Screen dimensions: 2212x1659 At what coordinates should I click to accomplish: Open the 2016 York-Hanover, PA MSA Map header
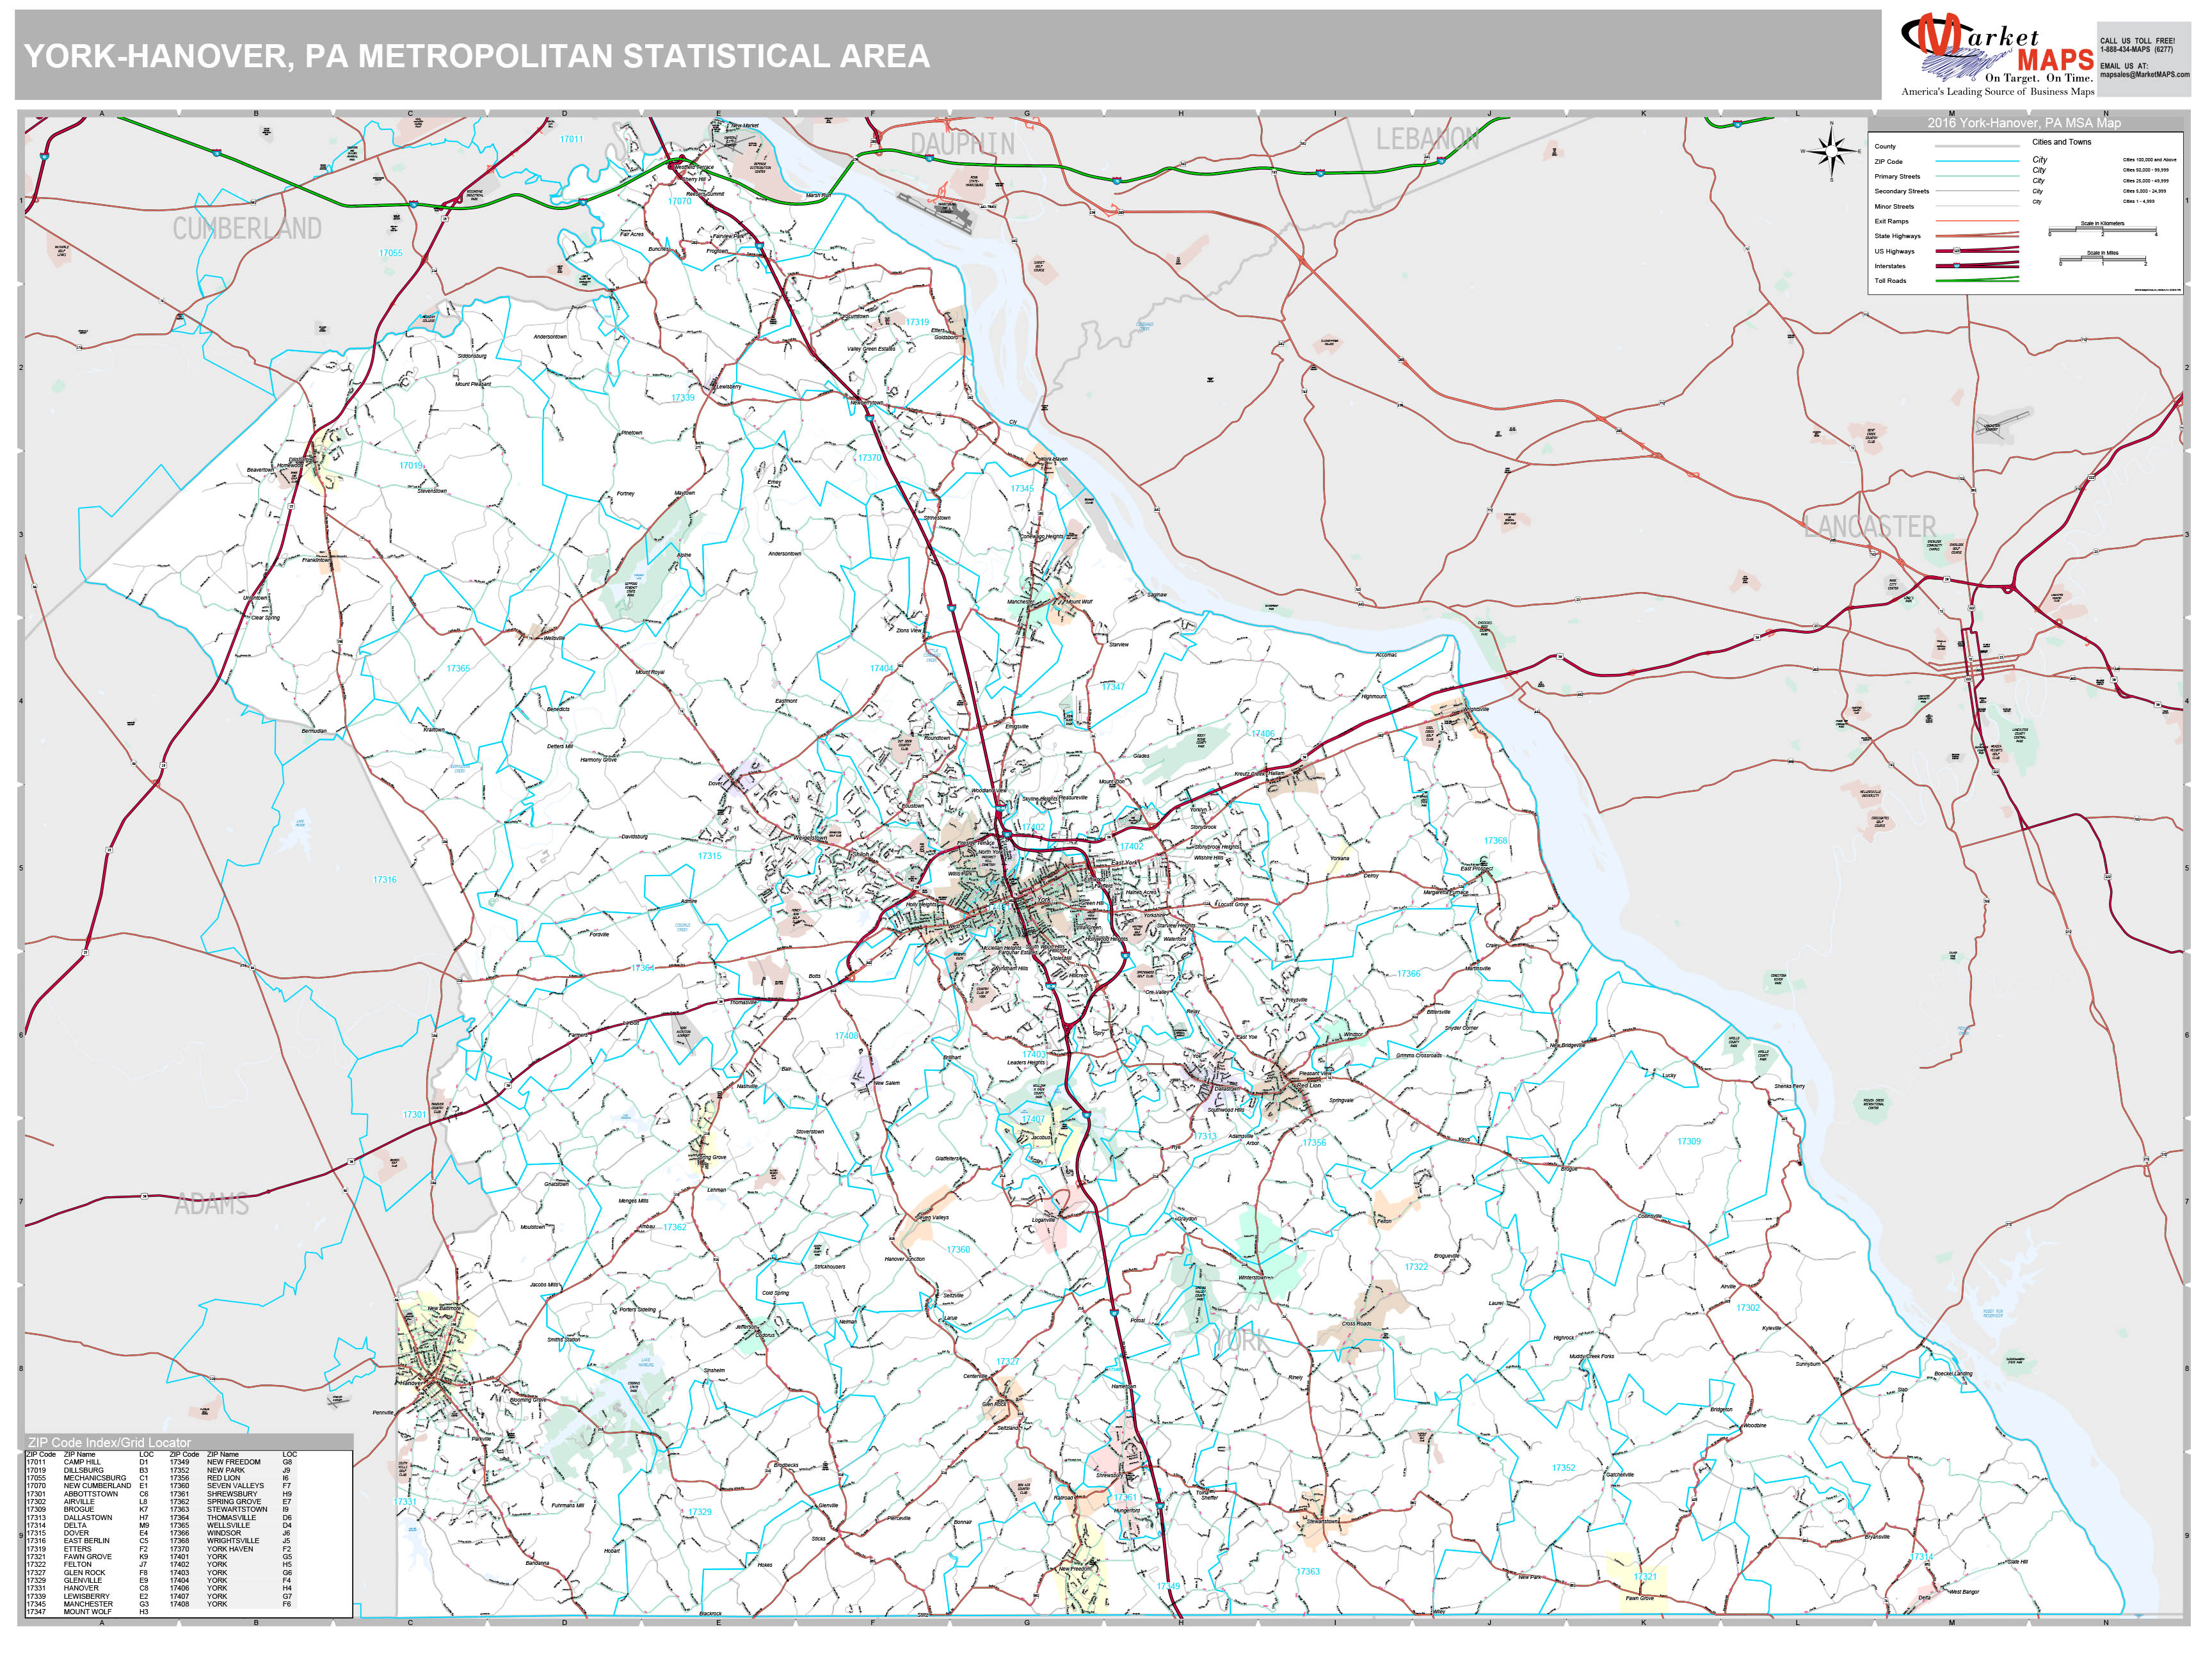(x=2025, y=124)
